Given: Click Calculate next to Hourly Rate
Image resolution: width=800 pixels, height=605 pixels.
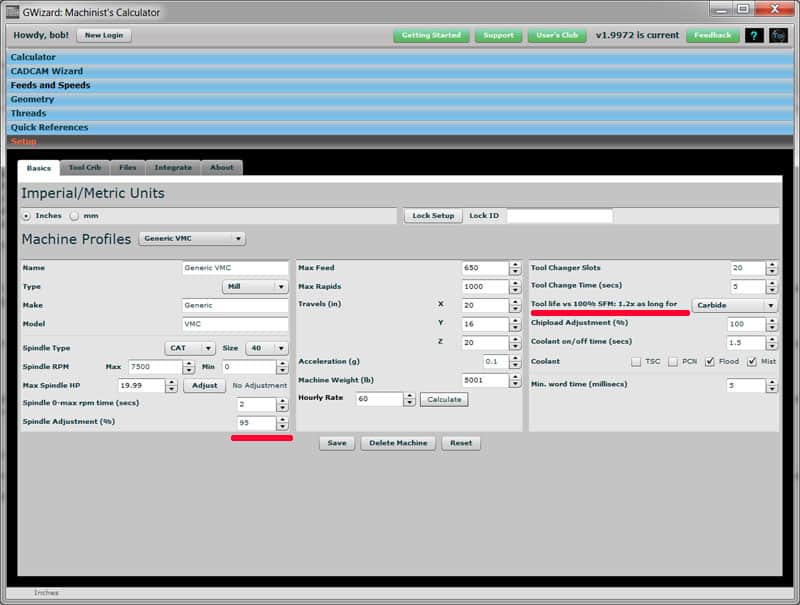Looking at the screenshot, I should tap(443, 399).
